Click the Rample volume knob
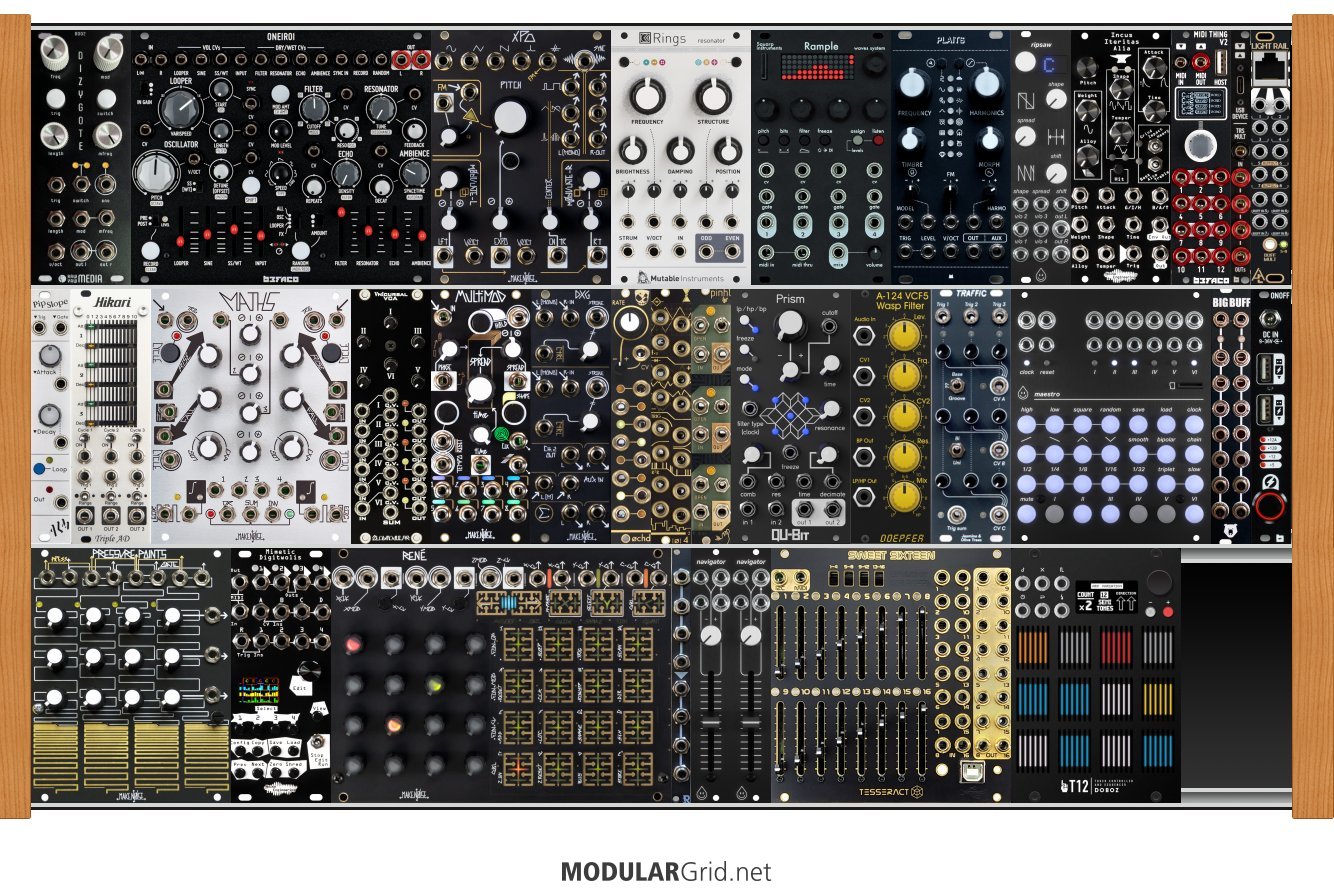1334x893 pixels. click(x=876, y=252)
